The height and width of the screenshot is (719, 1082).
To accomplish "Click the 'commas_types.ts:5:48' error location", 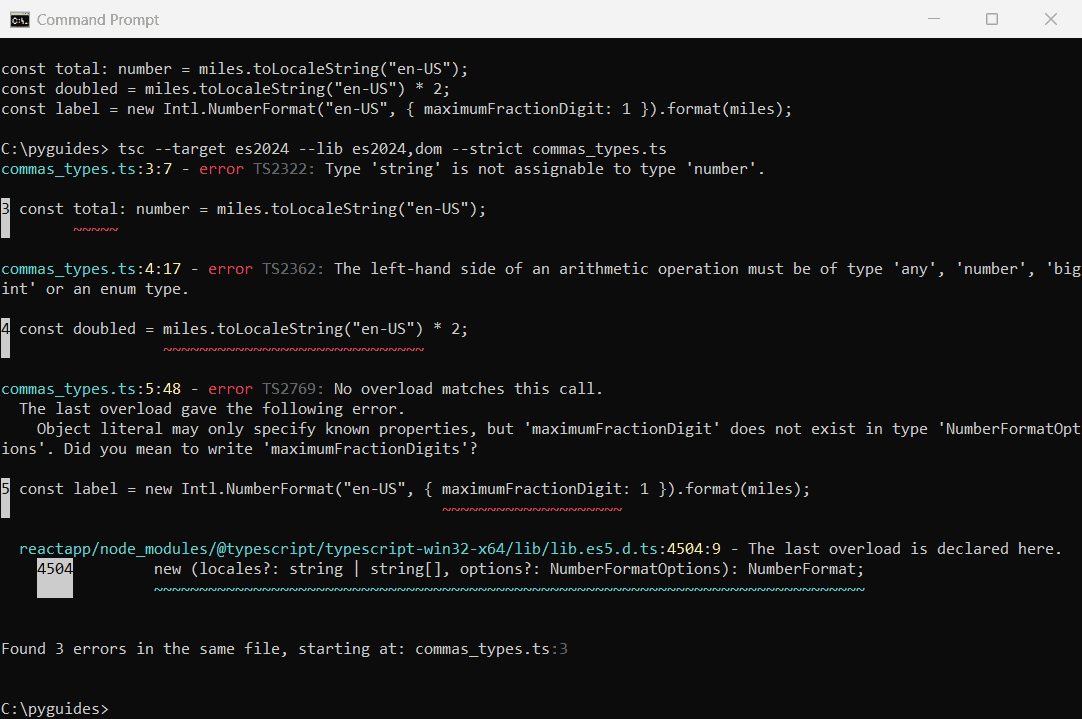I will pos(91,389).
